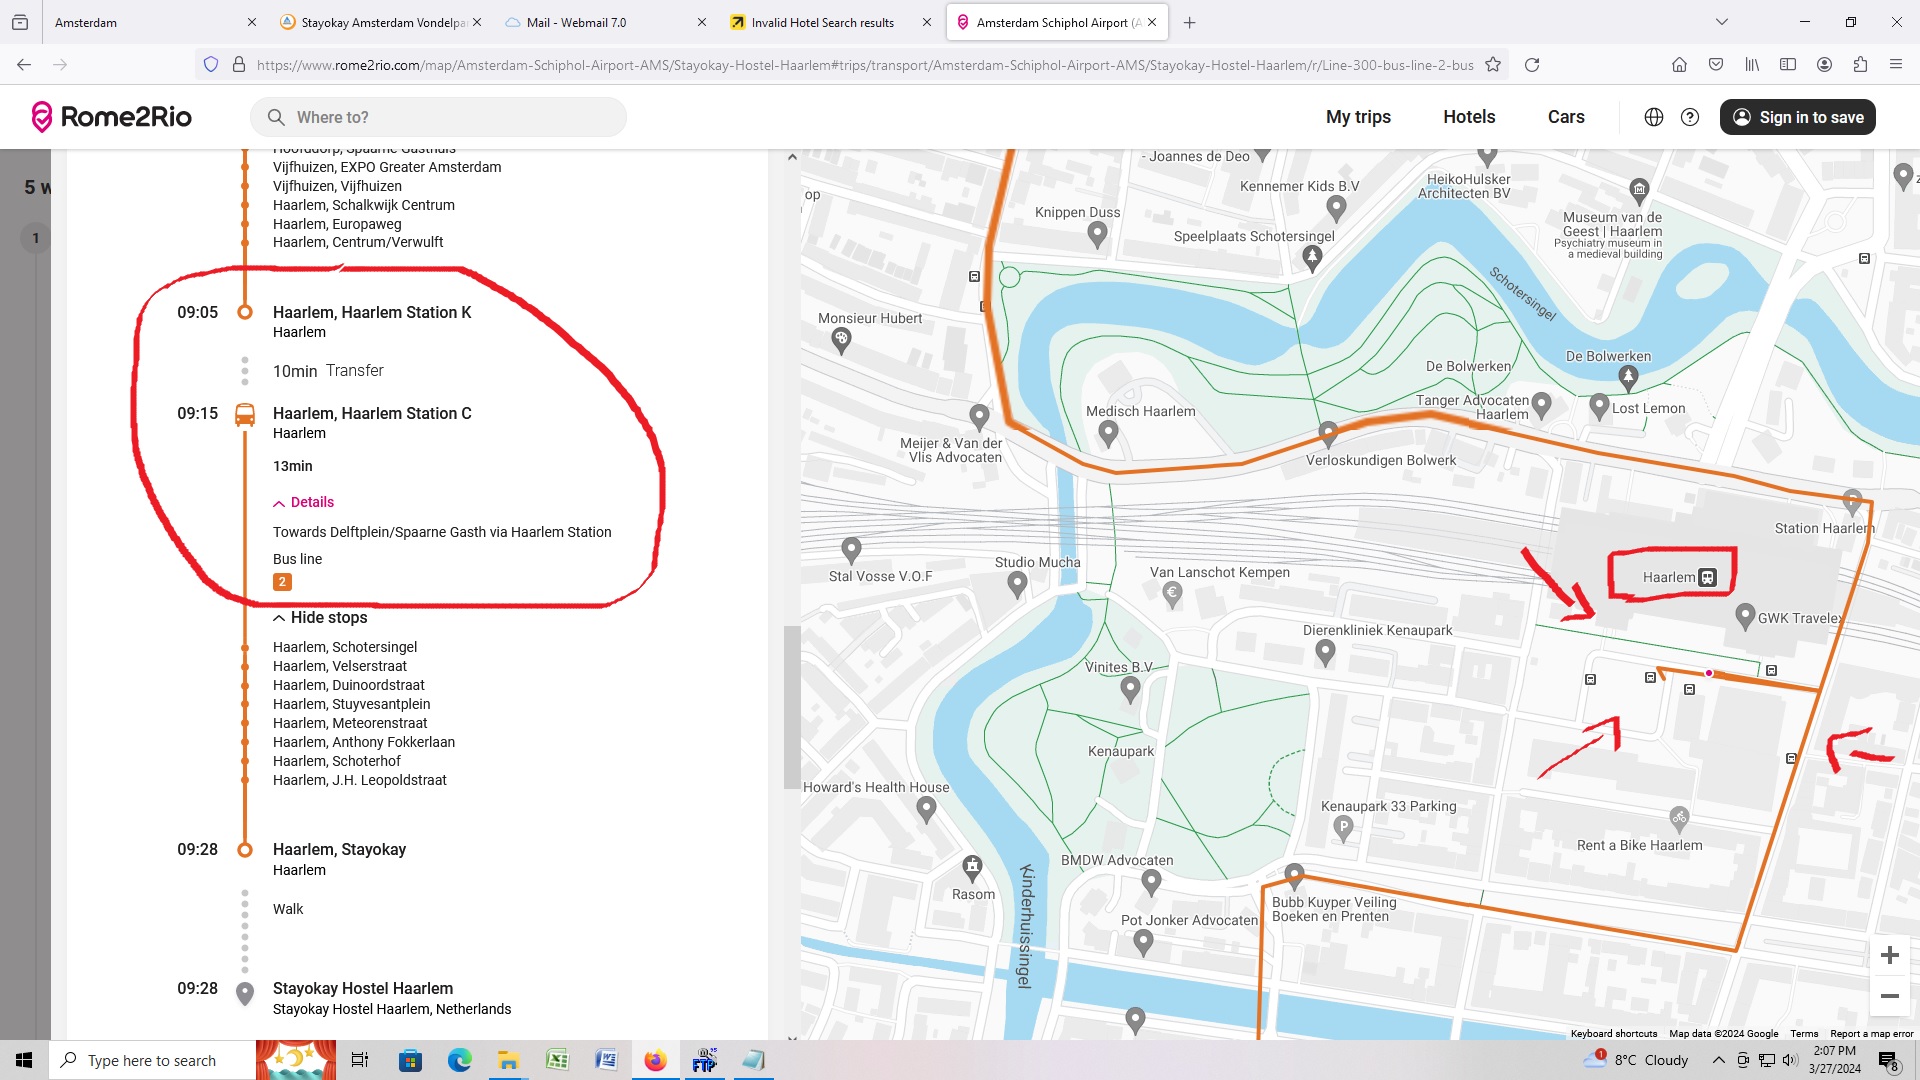This screenshot has width=1920, height=1080.
Task: Collapse the bus line 2 Details expander
Action: [x=304, y=502]
